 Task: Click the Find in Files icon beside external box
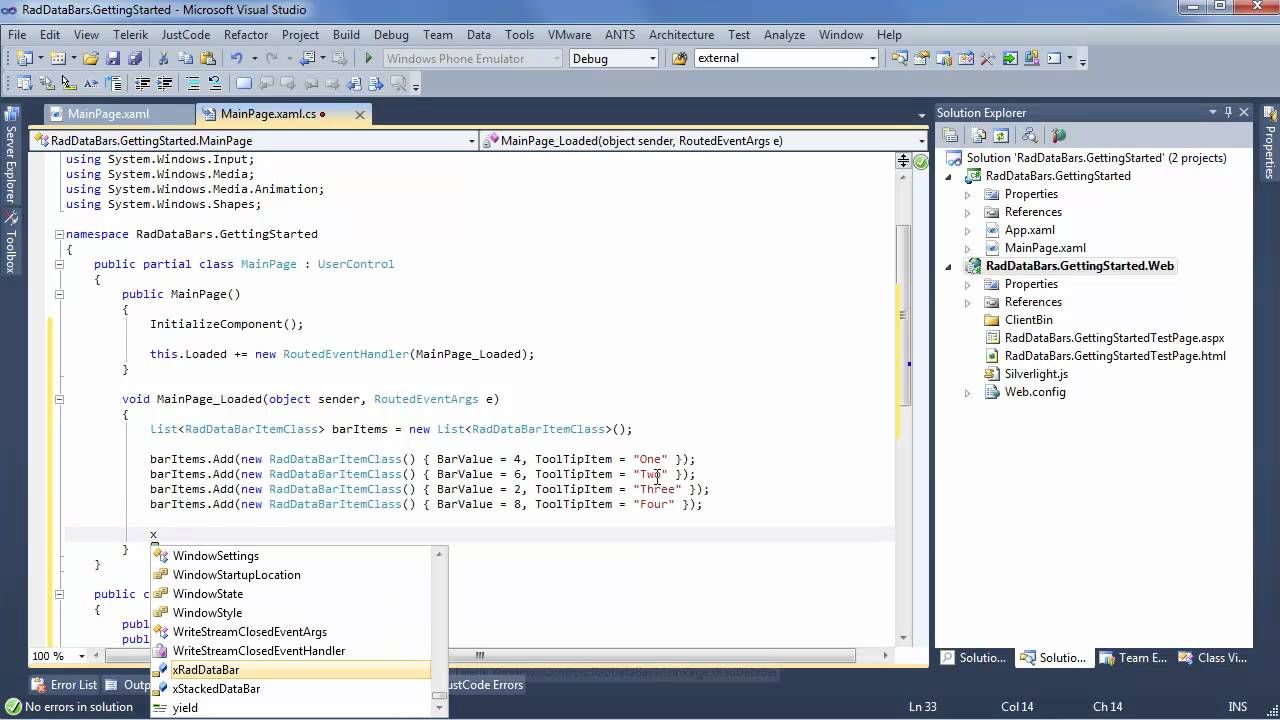(680, 58)
